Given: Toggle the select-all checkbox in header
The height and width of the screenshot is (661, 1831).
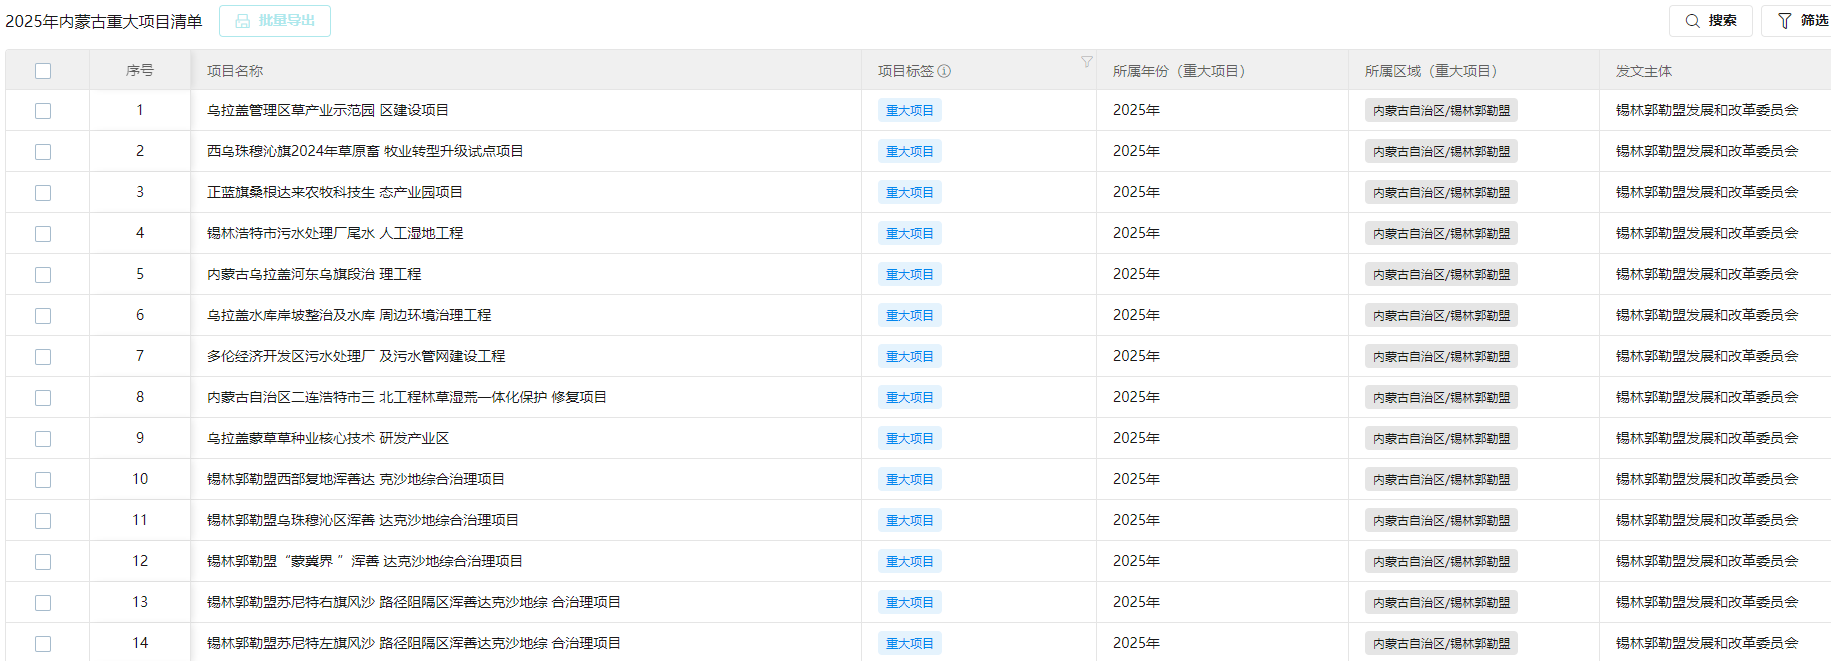Looking at the screenshot, I should pos(43,71).
